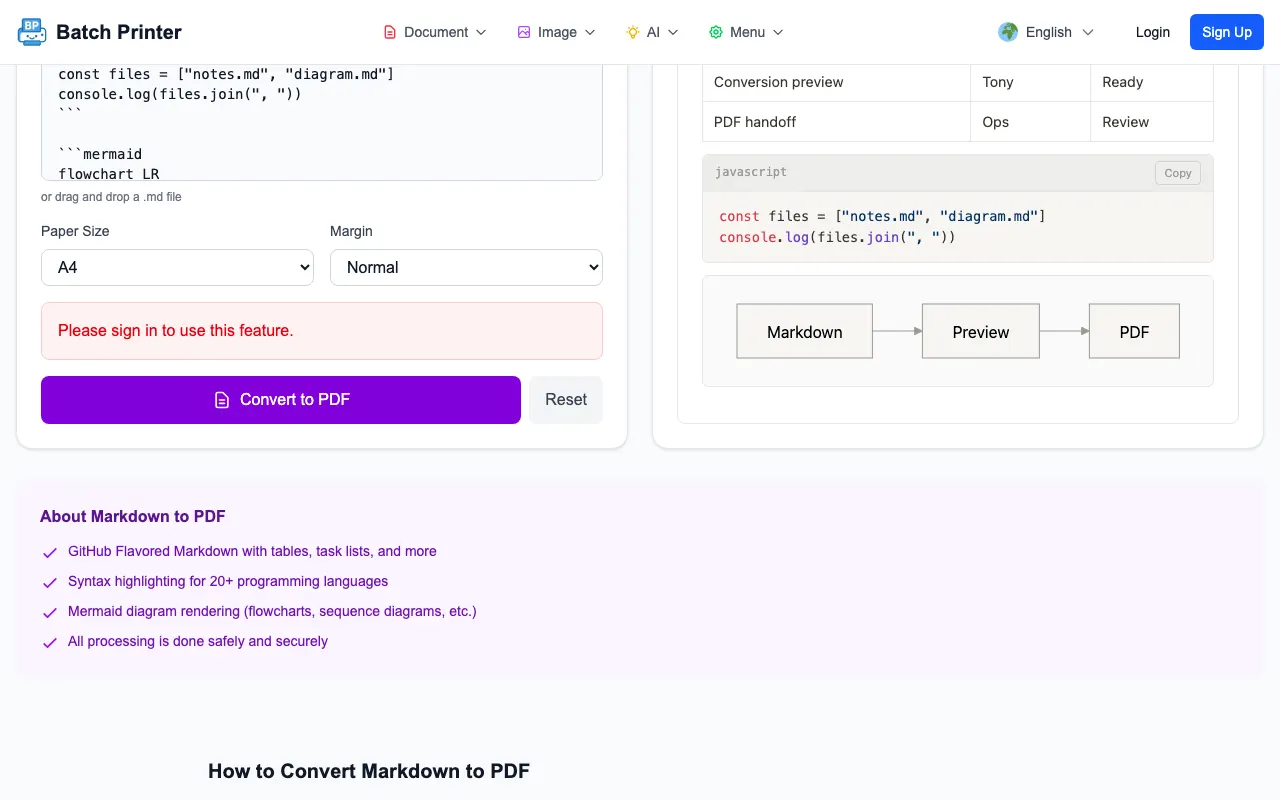Click the Sign Up button
The image size is (1280, 800).
tap(1227, 32)
